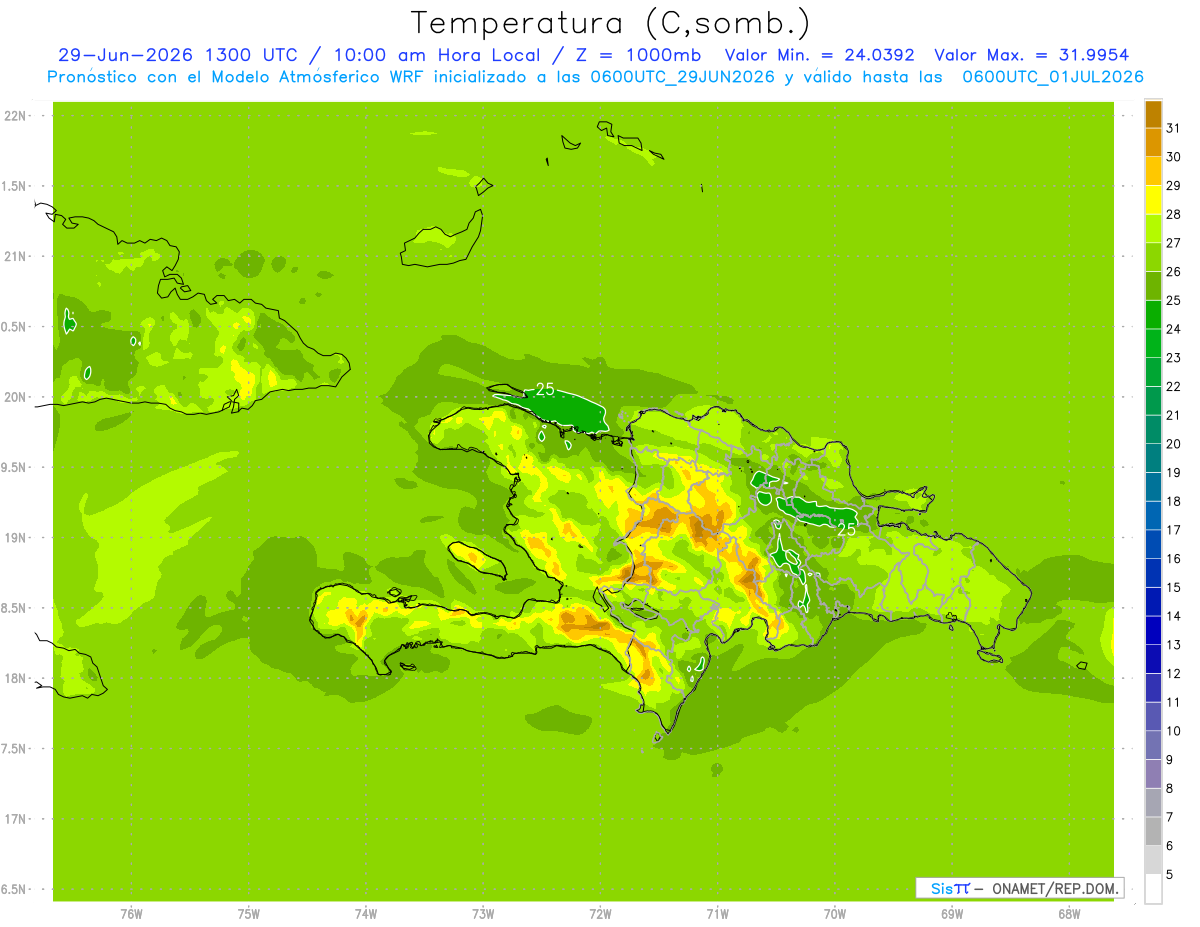The image size is (1200, 927).
Task: Click the "74W" longitude axis label
Action: click(x=366, y=914)
